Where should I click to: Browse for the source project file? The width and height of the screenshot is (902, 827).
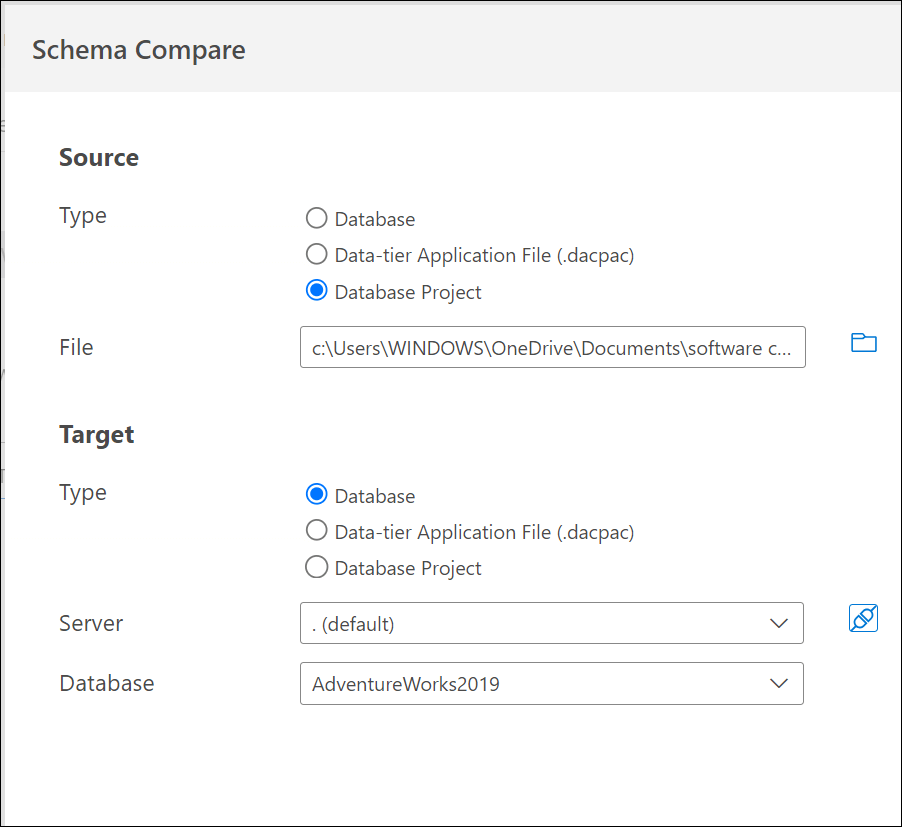[x=863, y=344]
